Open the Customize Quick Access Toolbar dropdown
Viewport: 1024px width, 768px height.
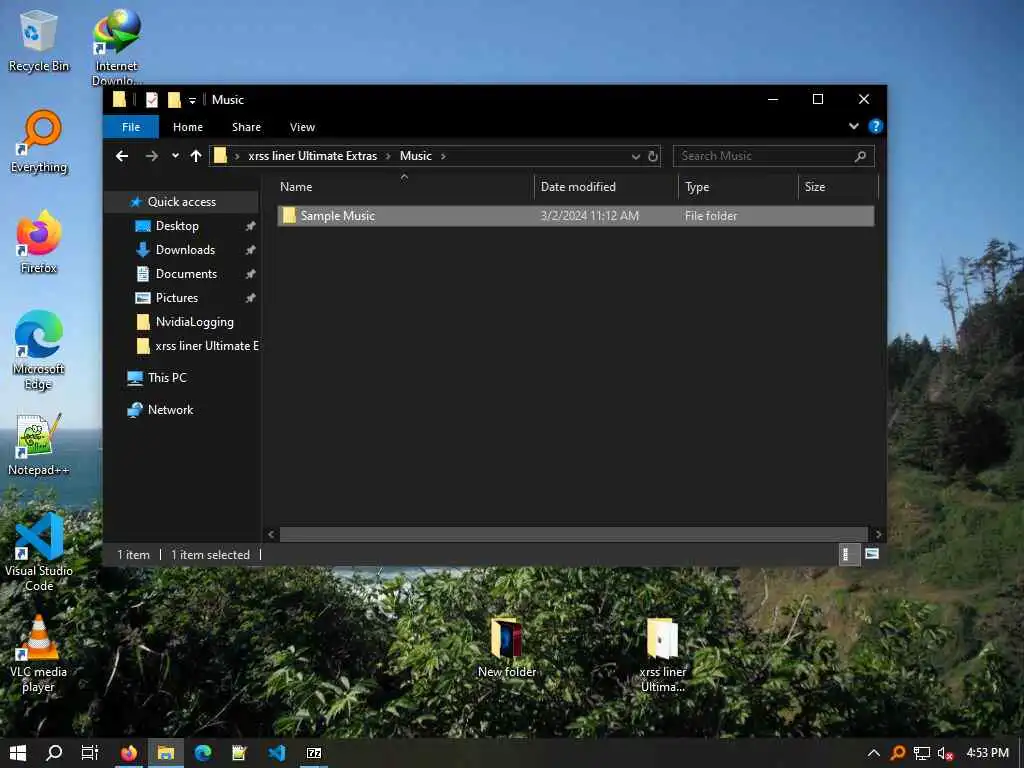[192, 101]
